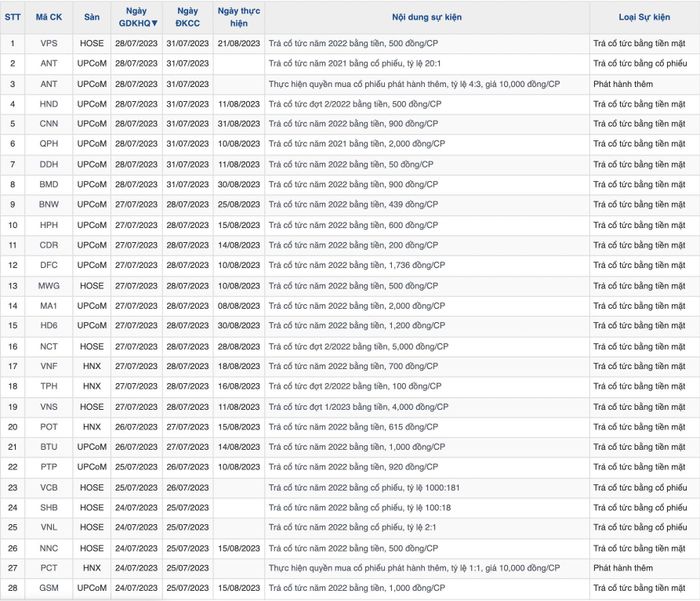
Task: Select stock code DDH
Action: (x=49, y=164)
